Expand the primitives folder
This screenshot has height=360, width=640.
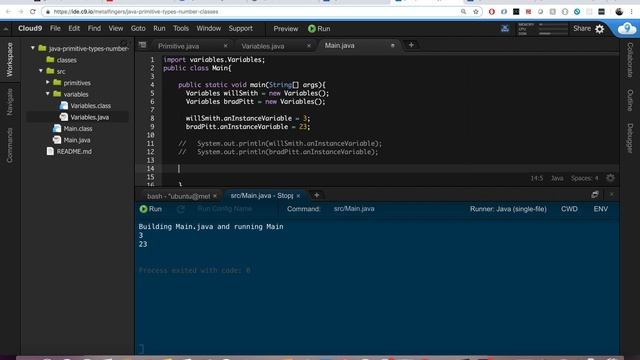(x=48, y=82)
